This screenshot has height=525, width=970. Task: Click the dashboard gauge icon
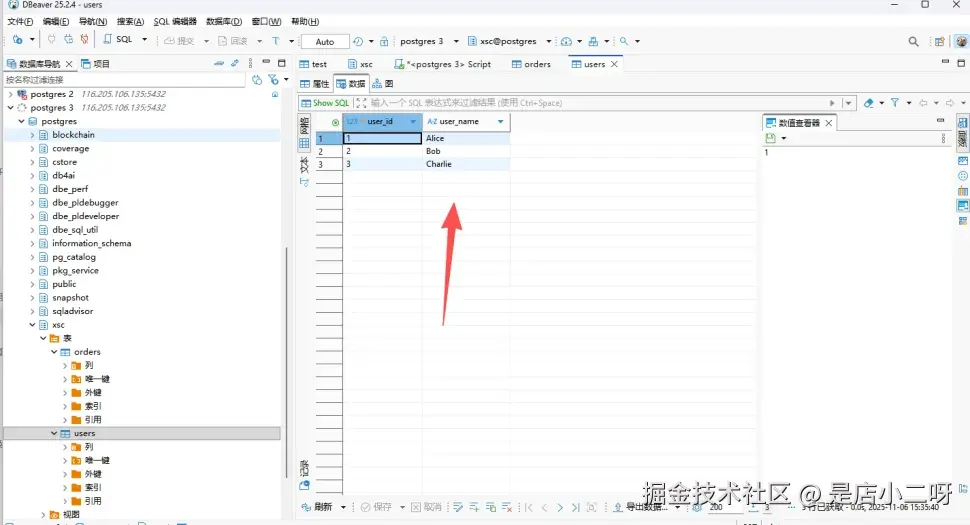tap(566, 41)
